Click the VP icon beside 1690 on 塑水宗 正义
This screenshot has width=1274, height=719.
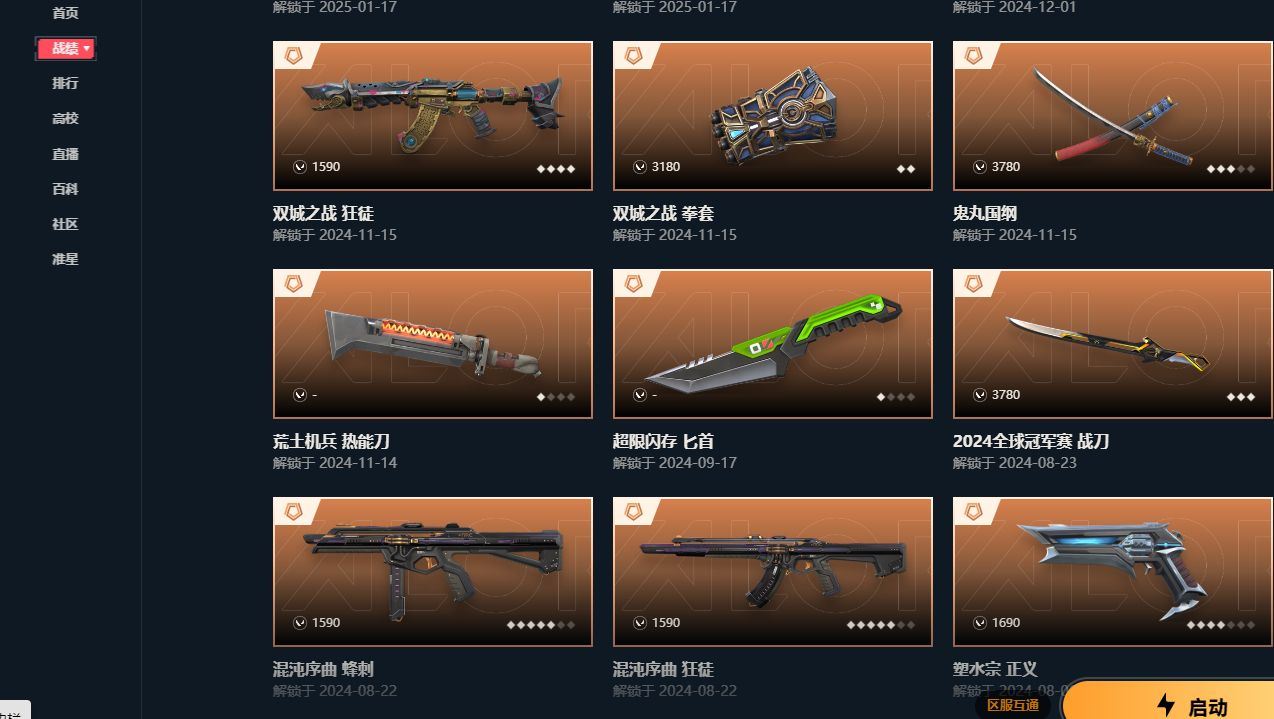(x=980, y=623)
